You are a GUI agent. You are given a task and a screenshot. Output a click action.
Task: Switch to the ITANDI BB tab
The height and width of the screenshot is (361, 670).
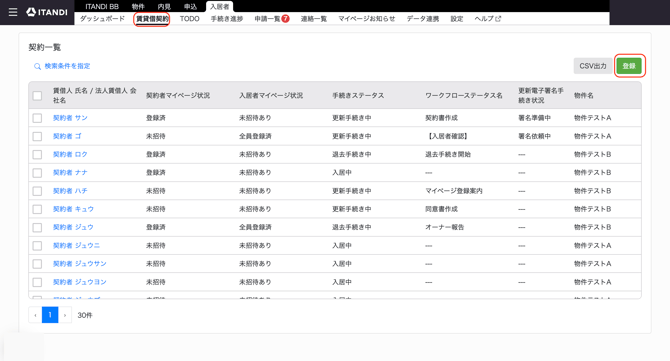point(102,6)
